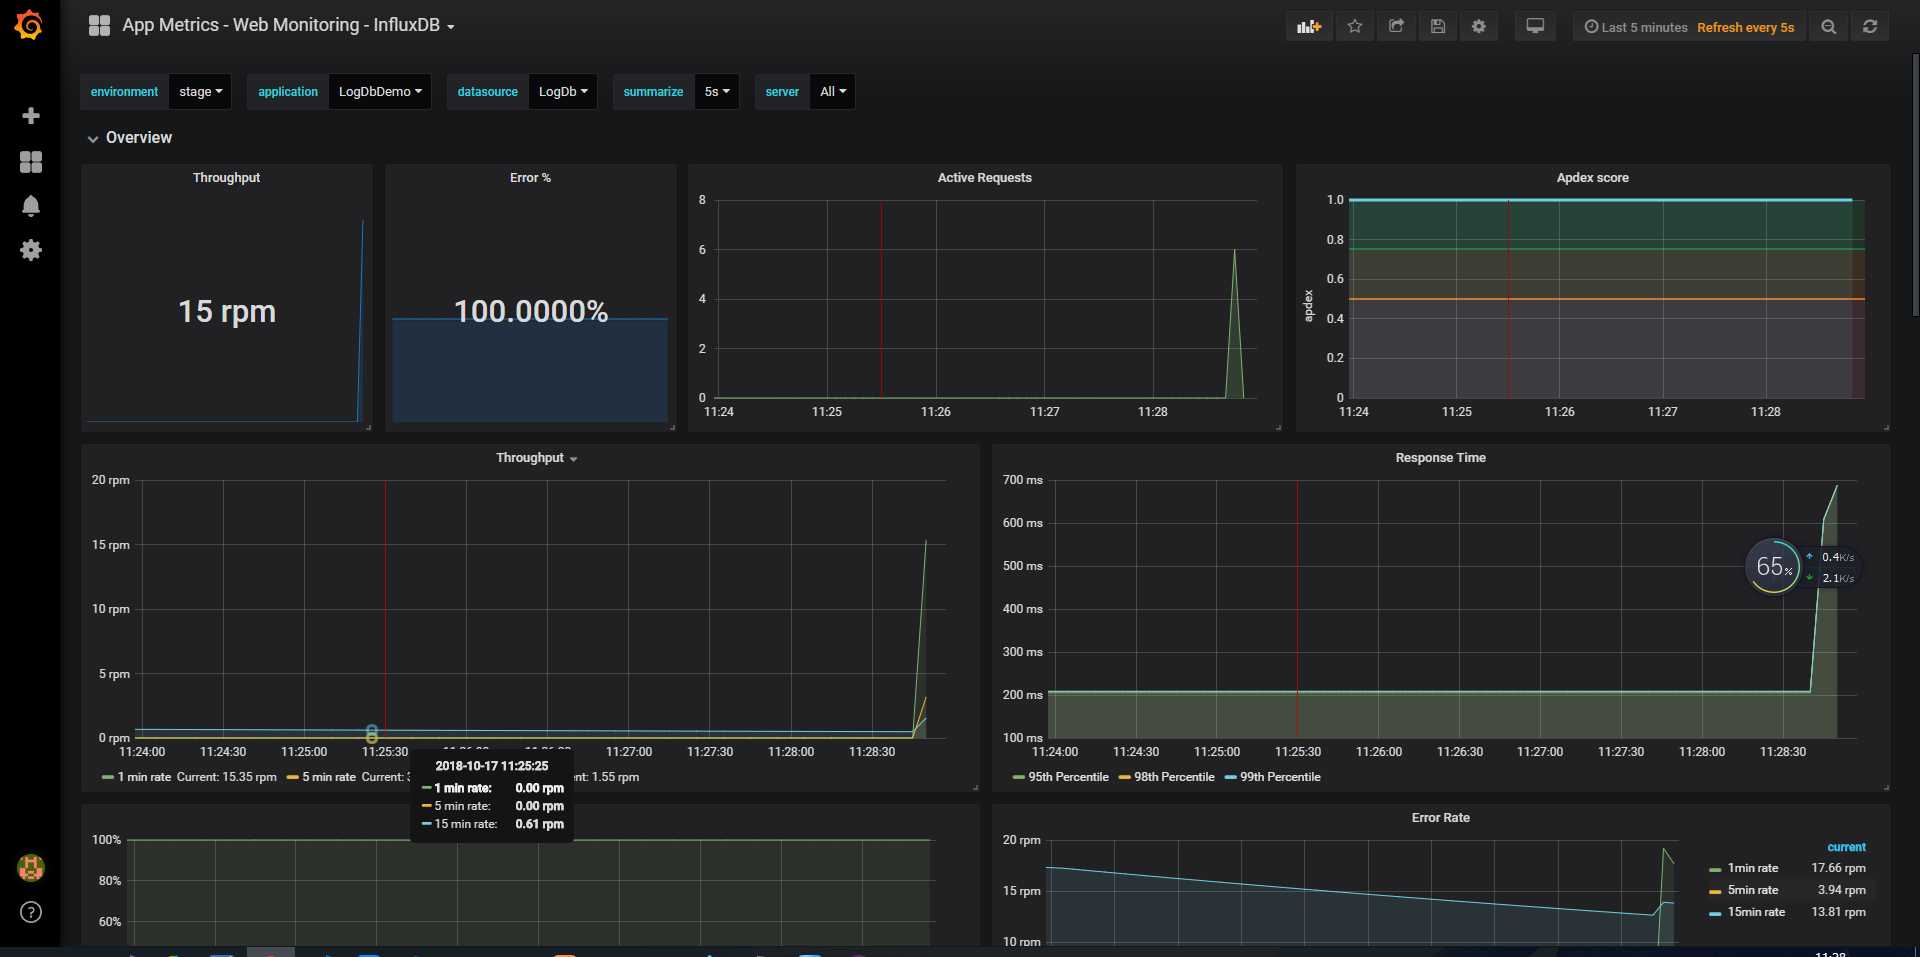
Task: Toggle the '1 min rate' series in the Throughput legend
Action: click(x=144, y=777)
